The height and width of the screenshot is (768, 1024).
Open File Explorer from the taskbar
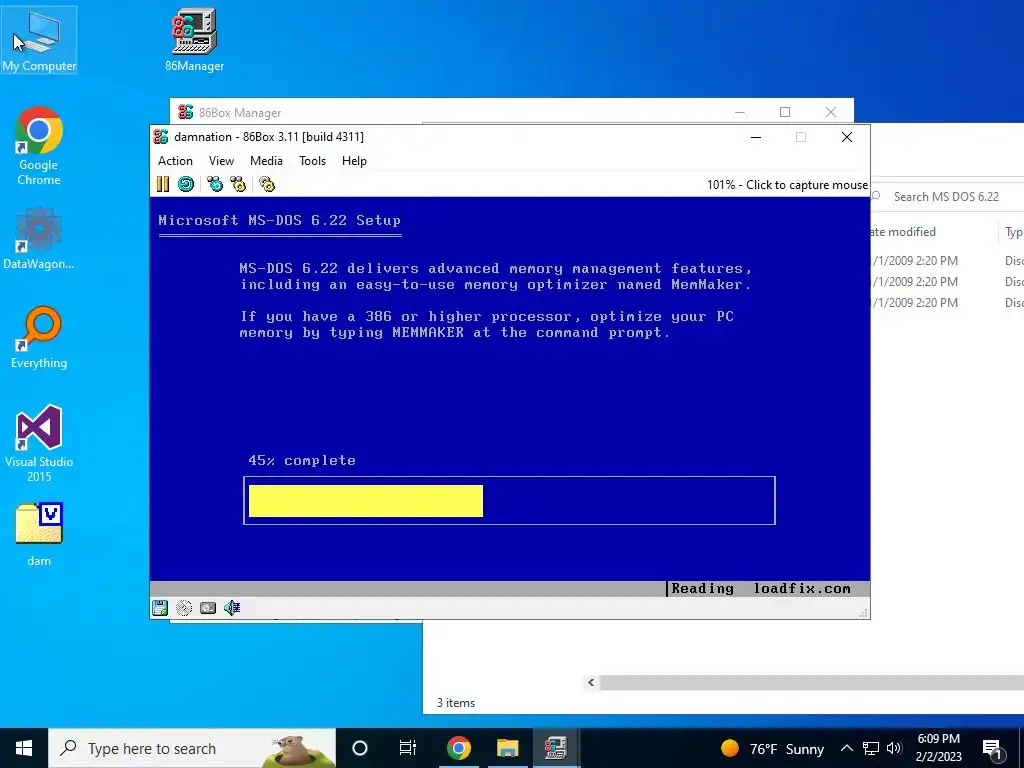click(507, 748)
